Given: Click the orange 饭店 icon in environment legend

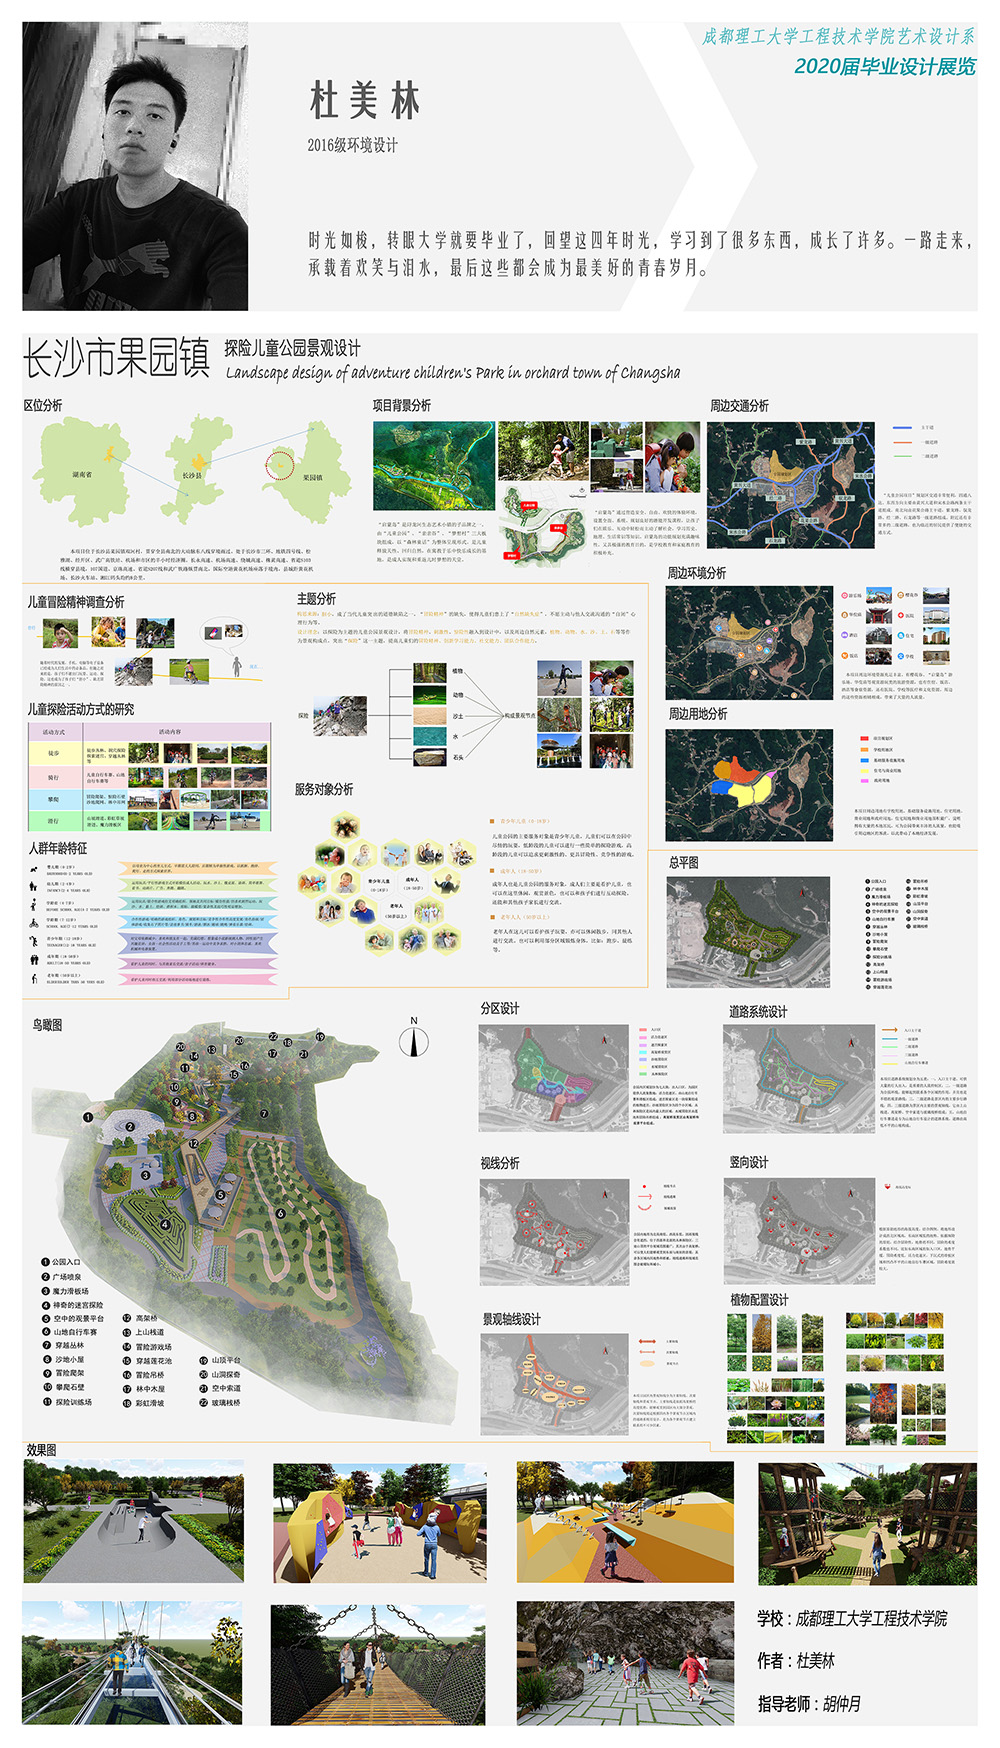Looking at the screenshot, I should click(845, 656).
